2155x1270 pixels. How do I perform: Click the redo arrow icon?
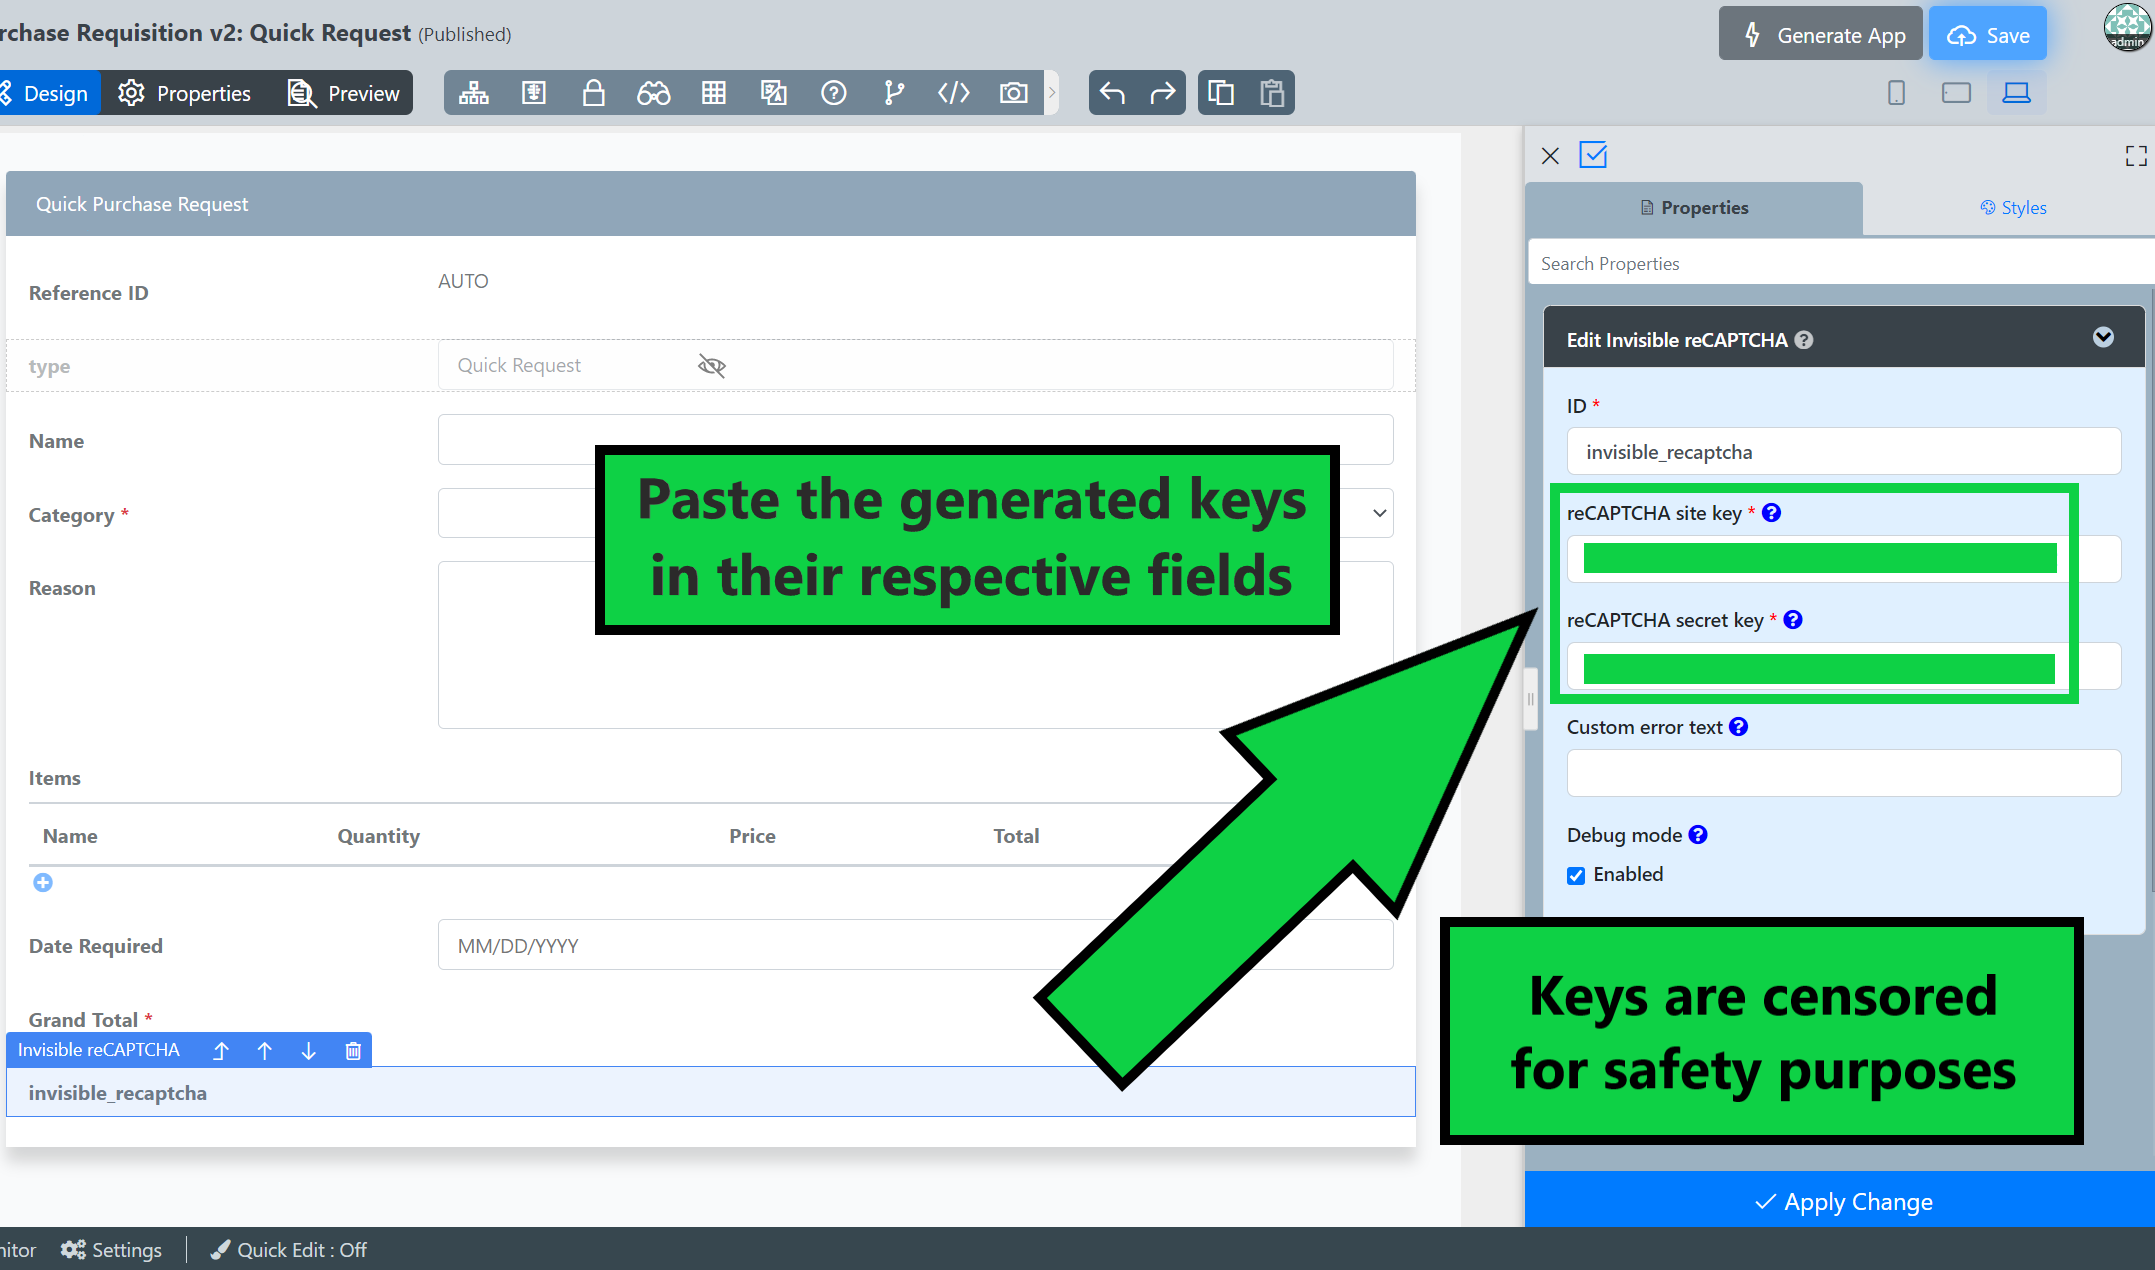pos(1162,93)
